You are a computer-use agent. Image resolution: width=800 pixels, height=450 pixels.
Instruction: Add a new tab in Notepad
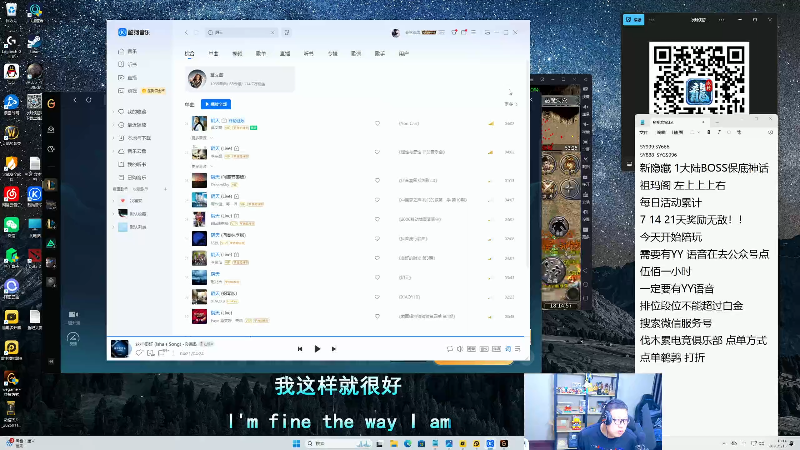[x=717, y=122]
